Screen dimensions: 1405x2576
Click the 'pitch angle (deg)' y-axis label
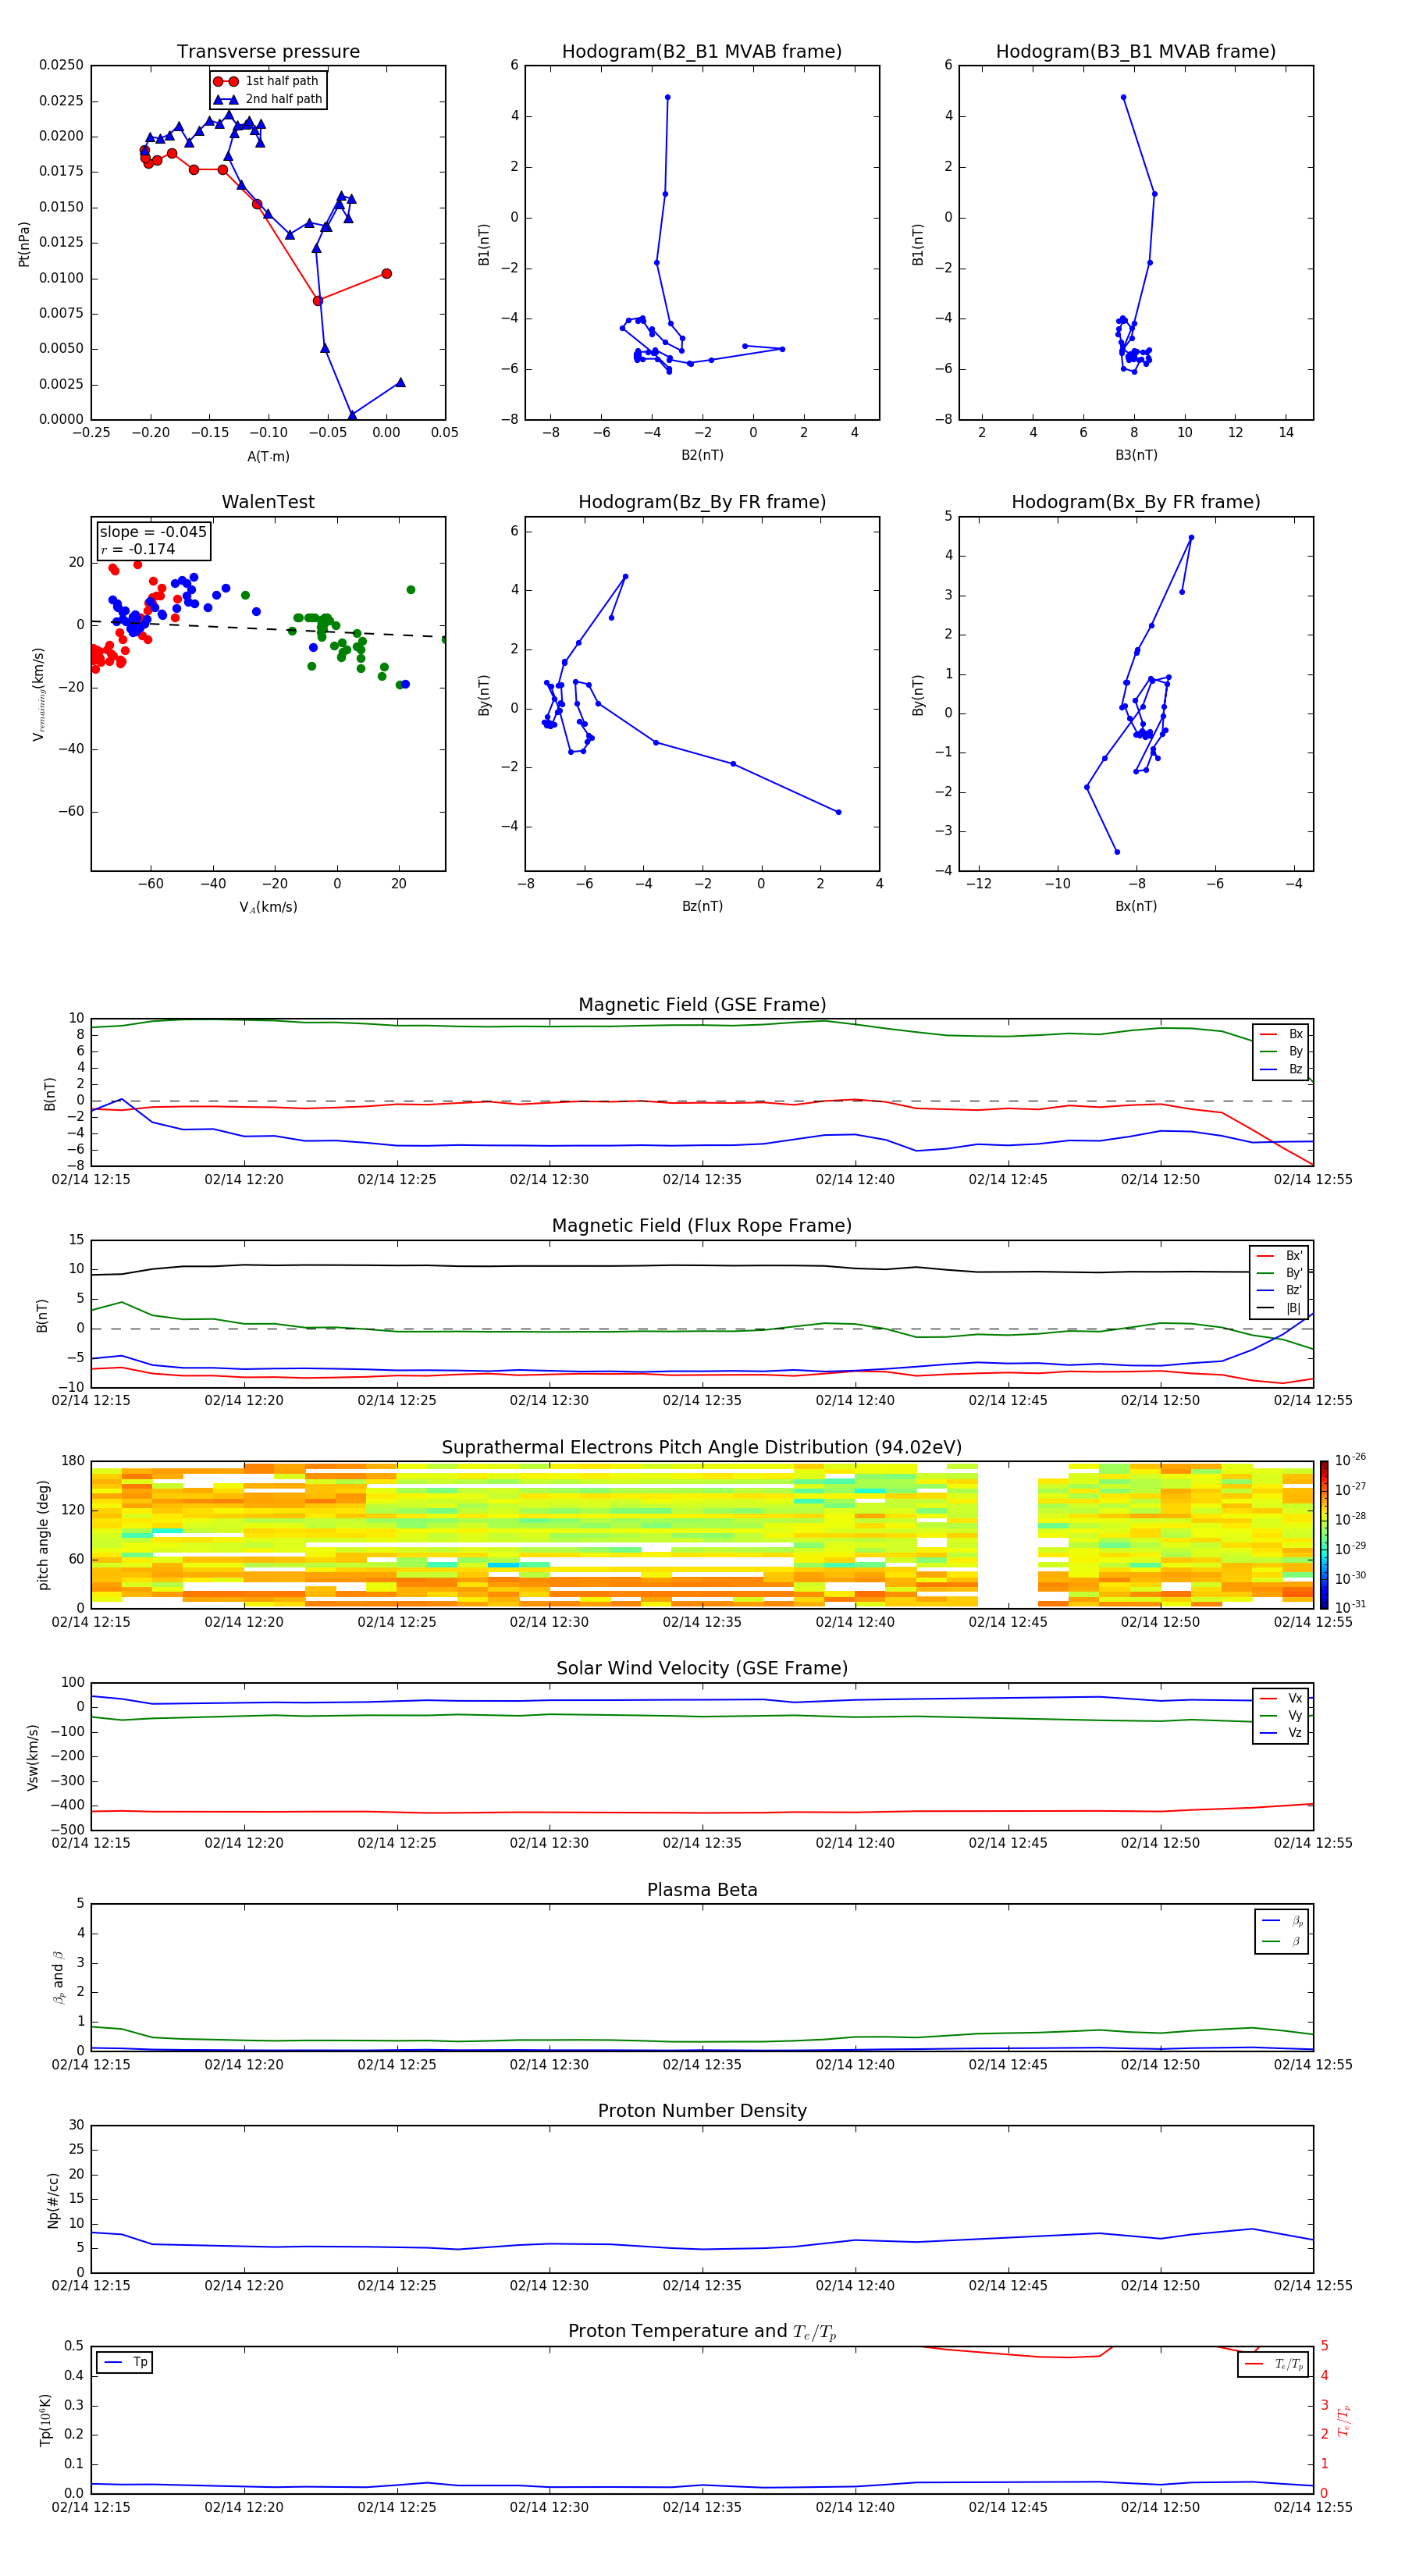tap(43, 1535)
